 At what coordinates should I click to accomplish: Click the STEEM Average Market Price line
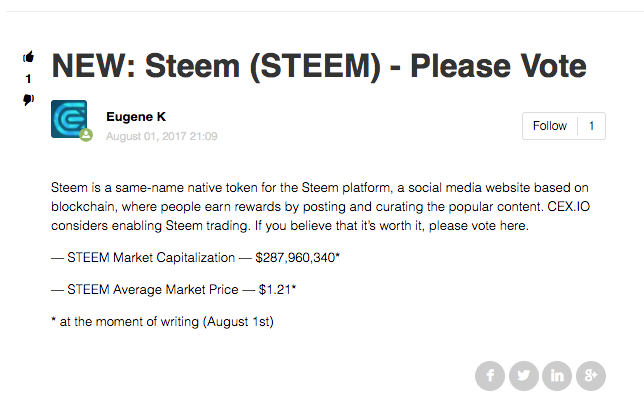[x=173, y=290]
